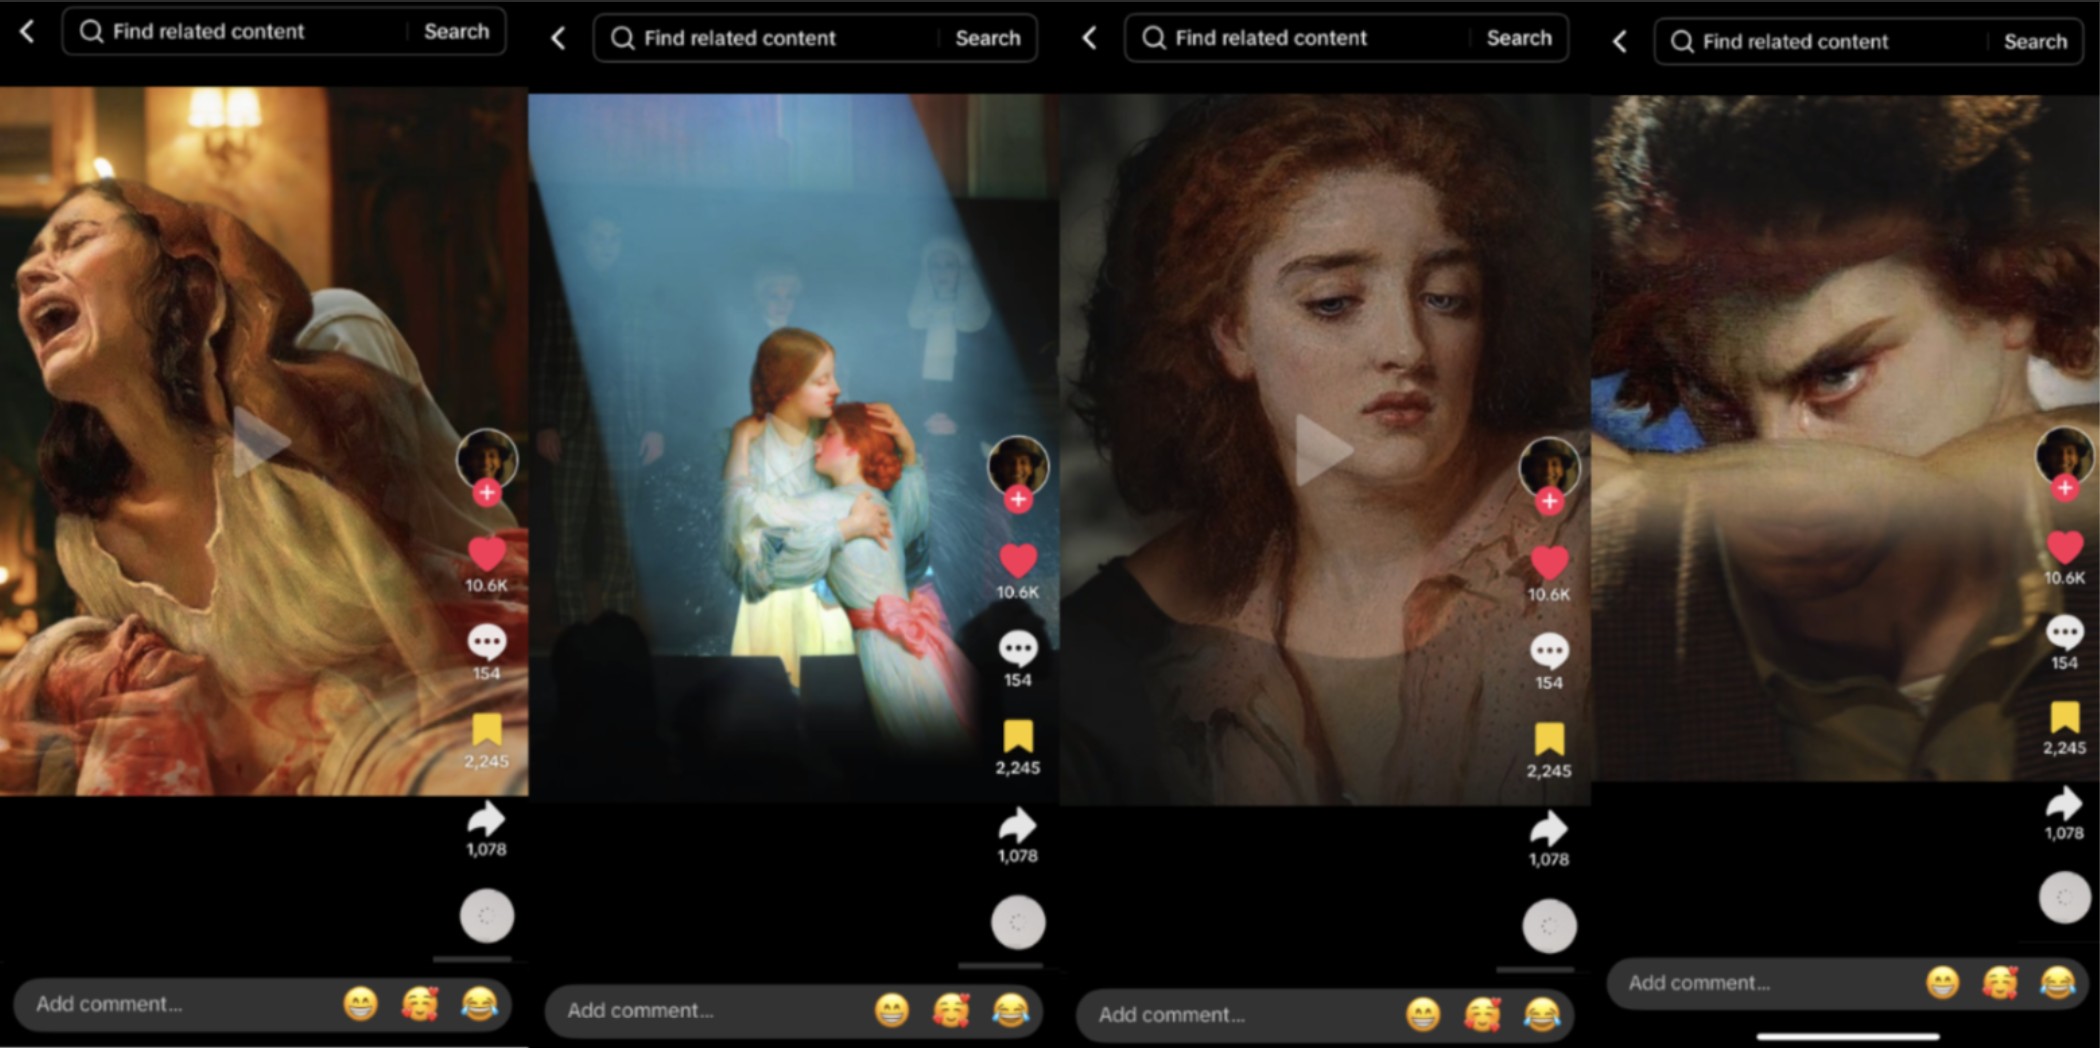The width and height of the screenshot is (2100, 1048).
Task: Share the man hiding face video
Action: pos(2065,804)
